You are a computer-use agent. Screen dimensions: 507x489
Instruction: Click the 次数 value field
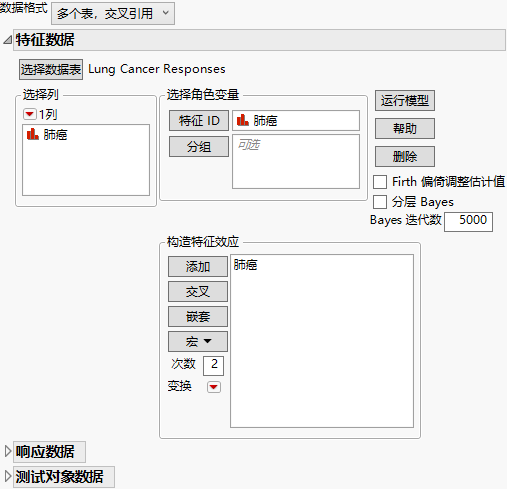click(x=213, y=366)
